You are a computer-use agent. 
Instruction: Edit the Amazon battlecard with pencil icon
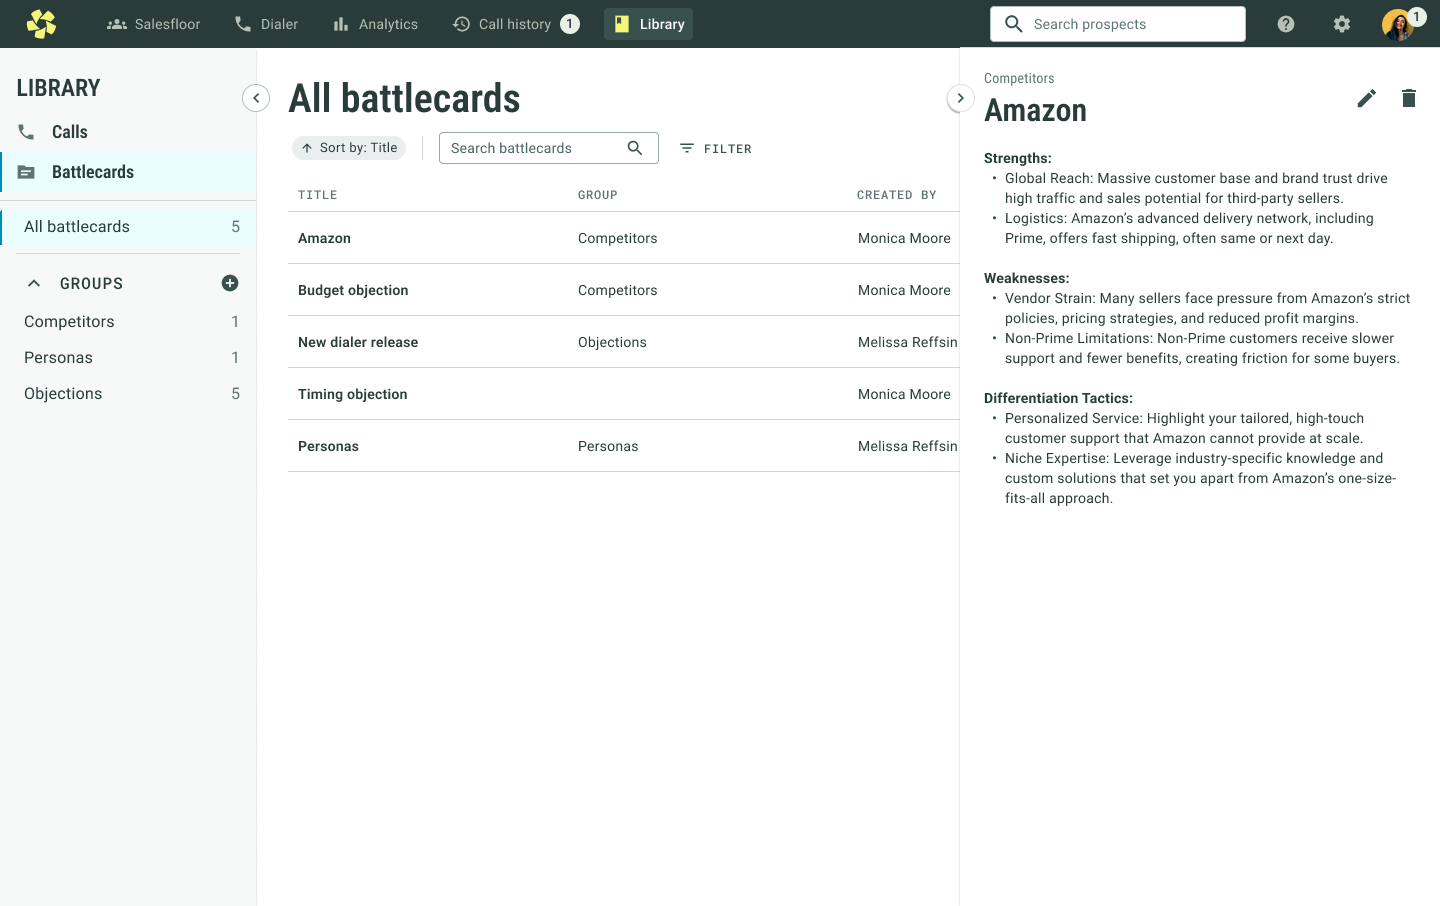point(1367,98)
